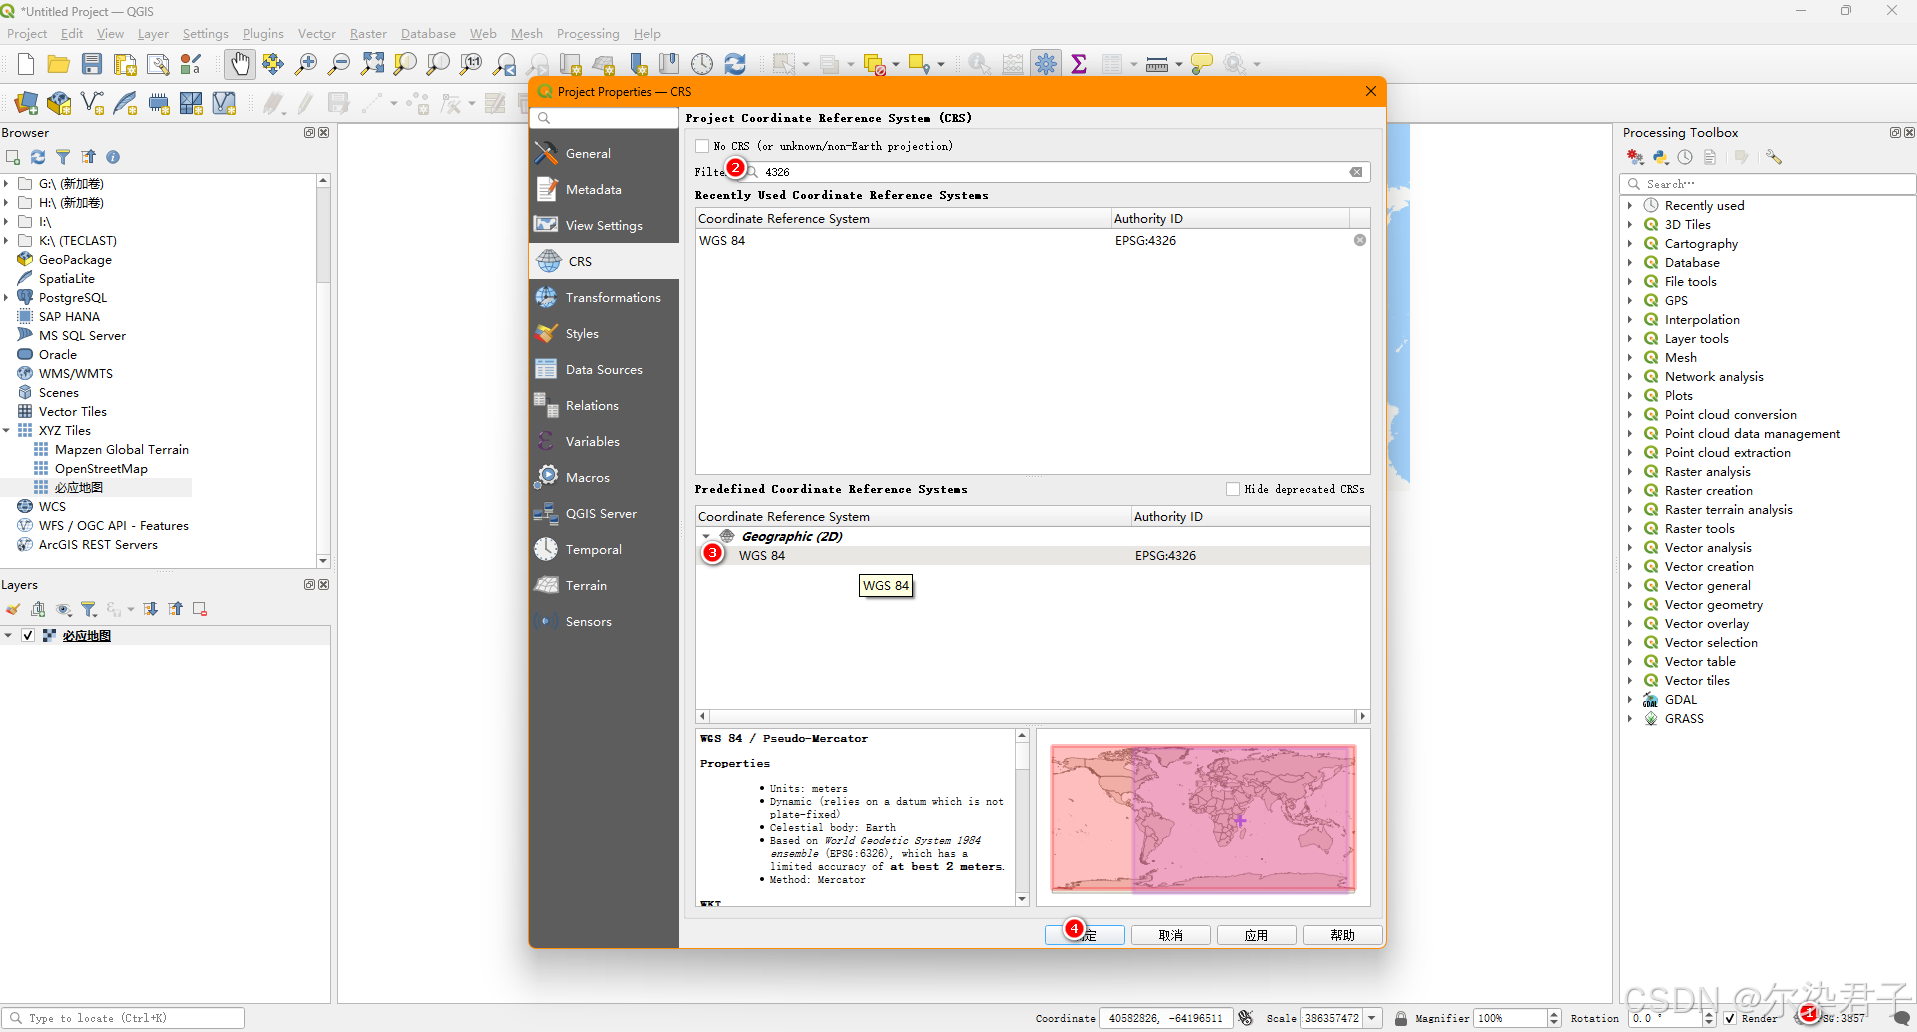Click Remove Layer icon in Layers panel

(200, 609)
